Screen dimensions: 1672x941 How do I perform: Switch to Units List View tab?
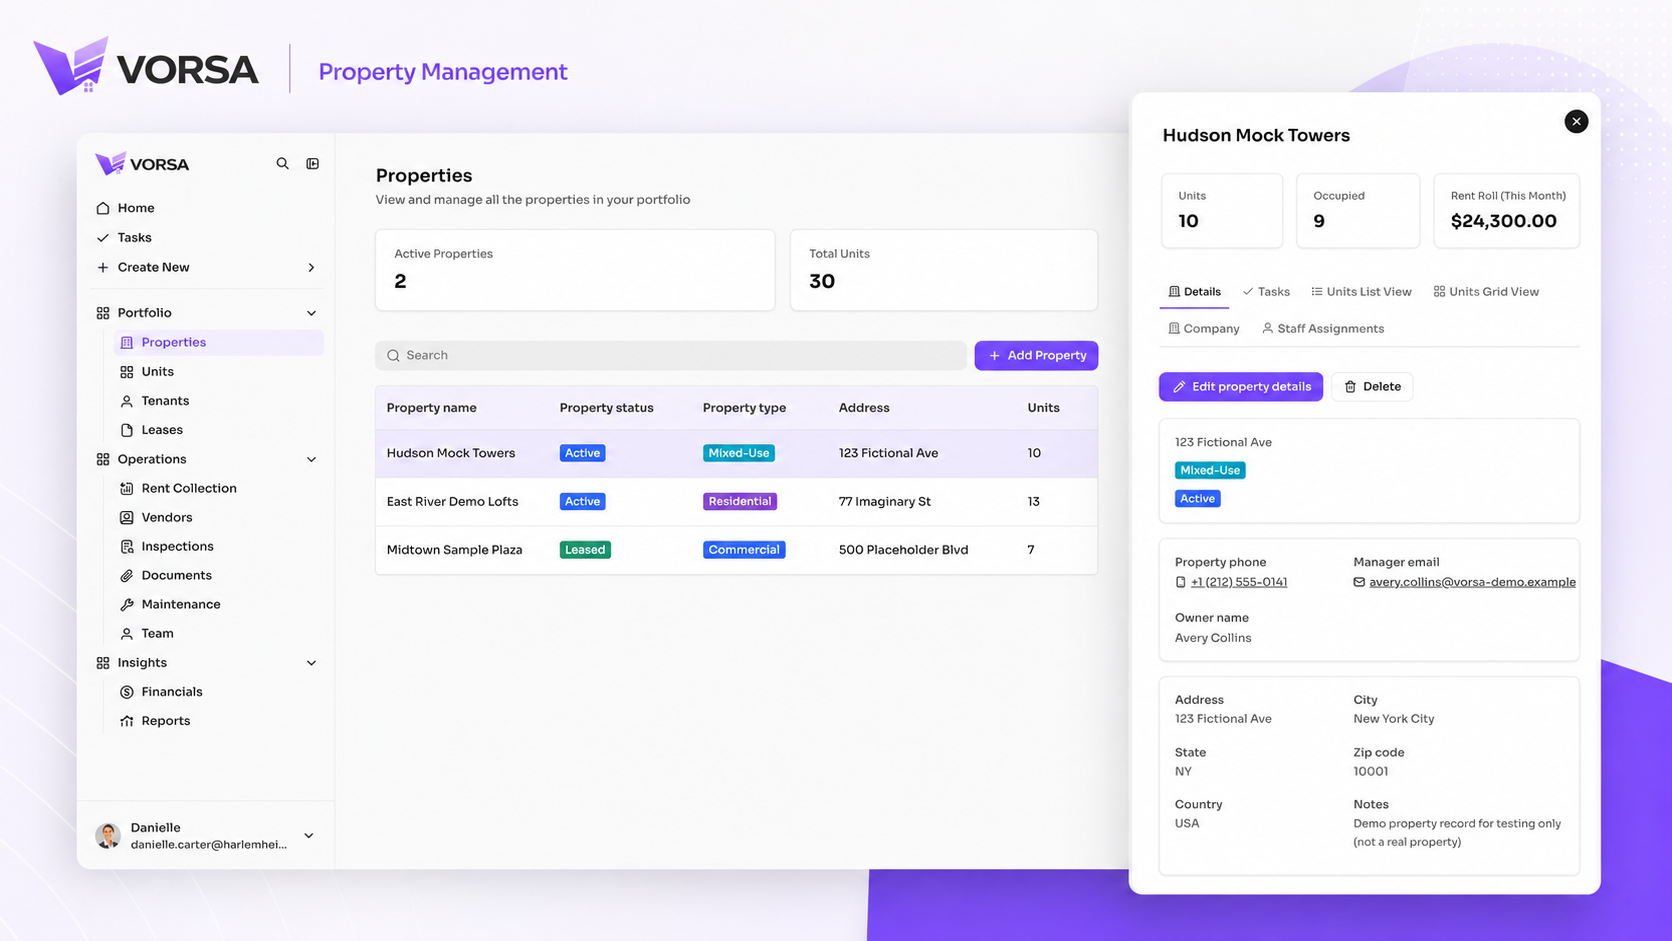click(x=1361, y=292)
